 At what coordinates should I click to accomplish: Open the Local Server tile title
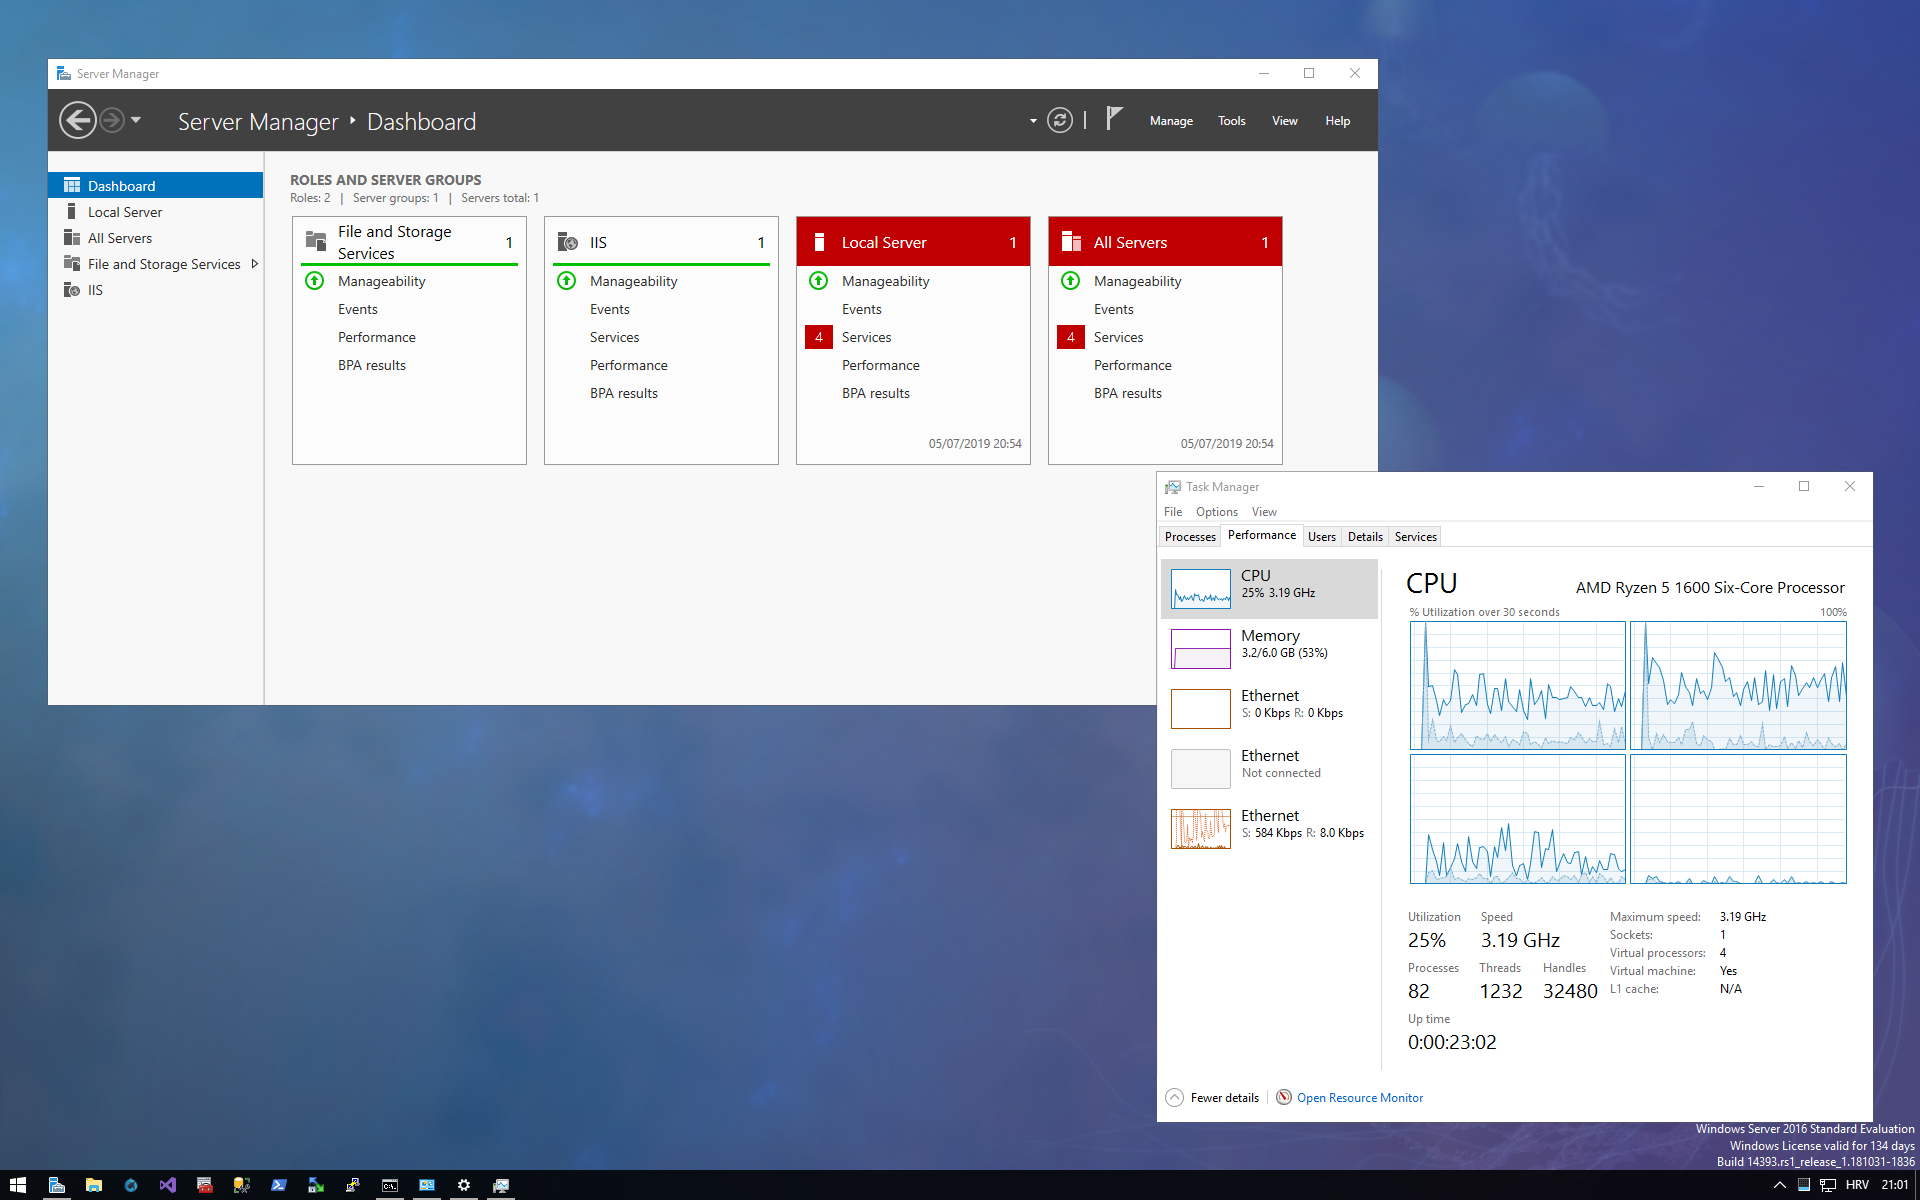point(884,242)
